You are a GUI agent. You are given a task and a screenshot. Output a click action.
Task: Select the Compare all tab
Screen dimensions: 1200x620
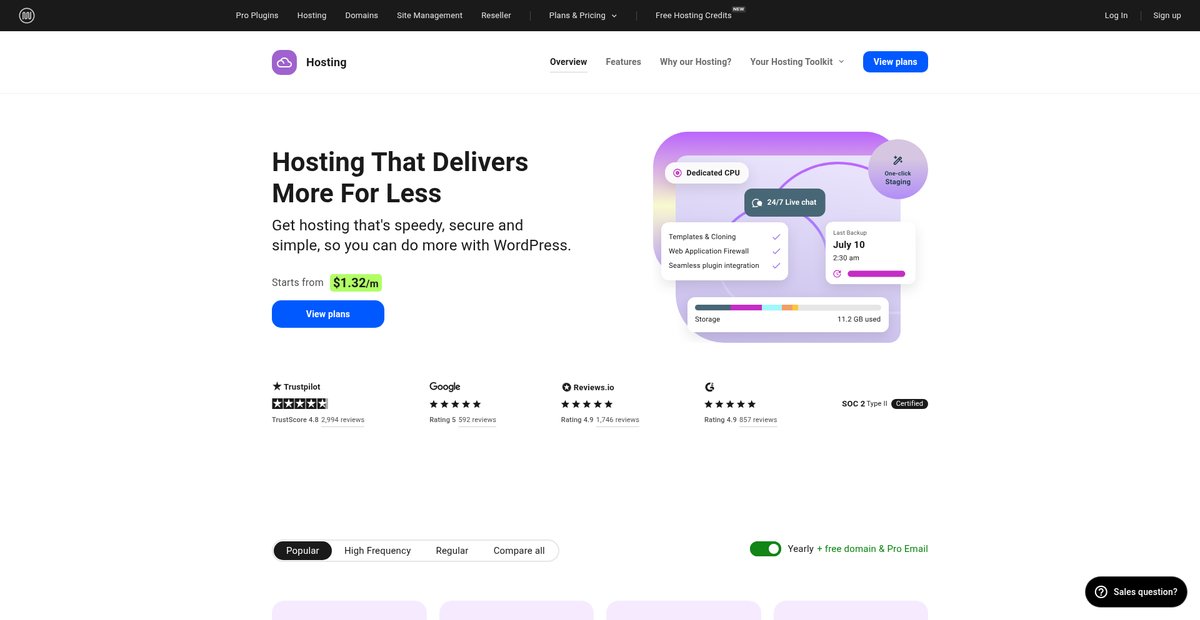tap(519, 551)
